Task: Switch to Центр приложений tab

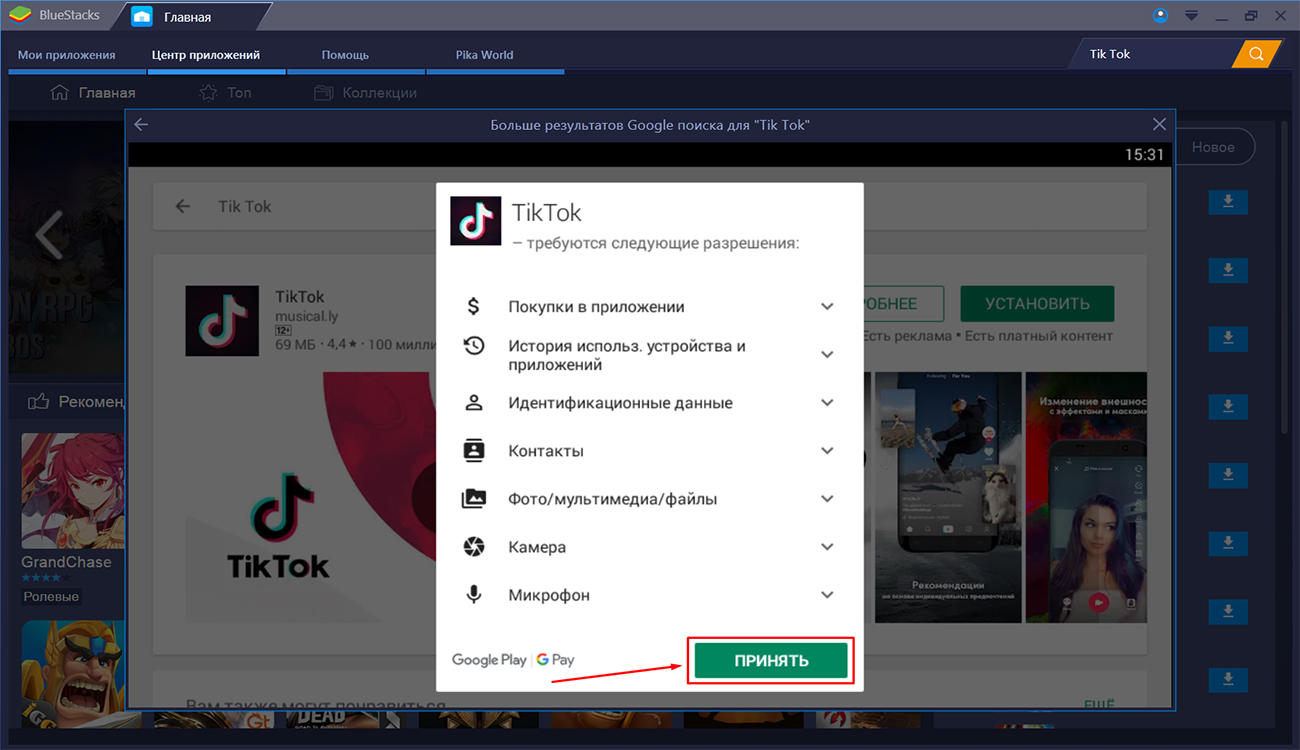Action: 206,55
